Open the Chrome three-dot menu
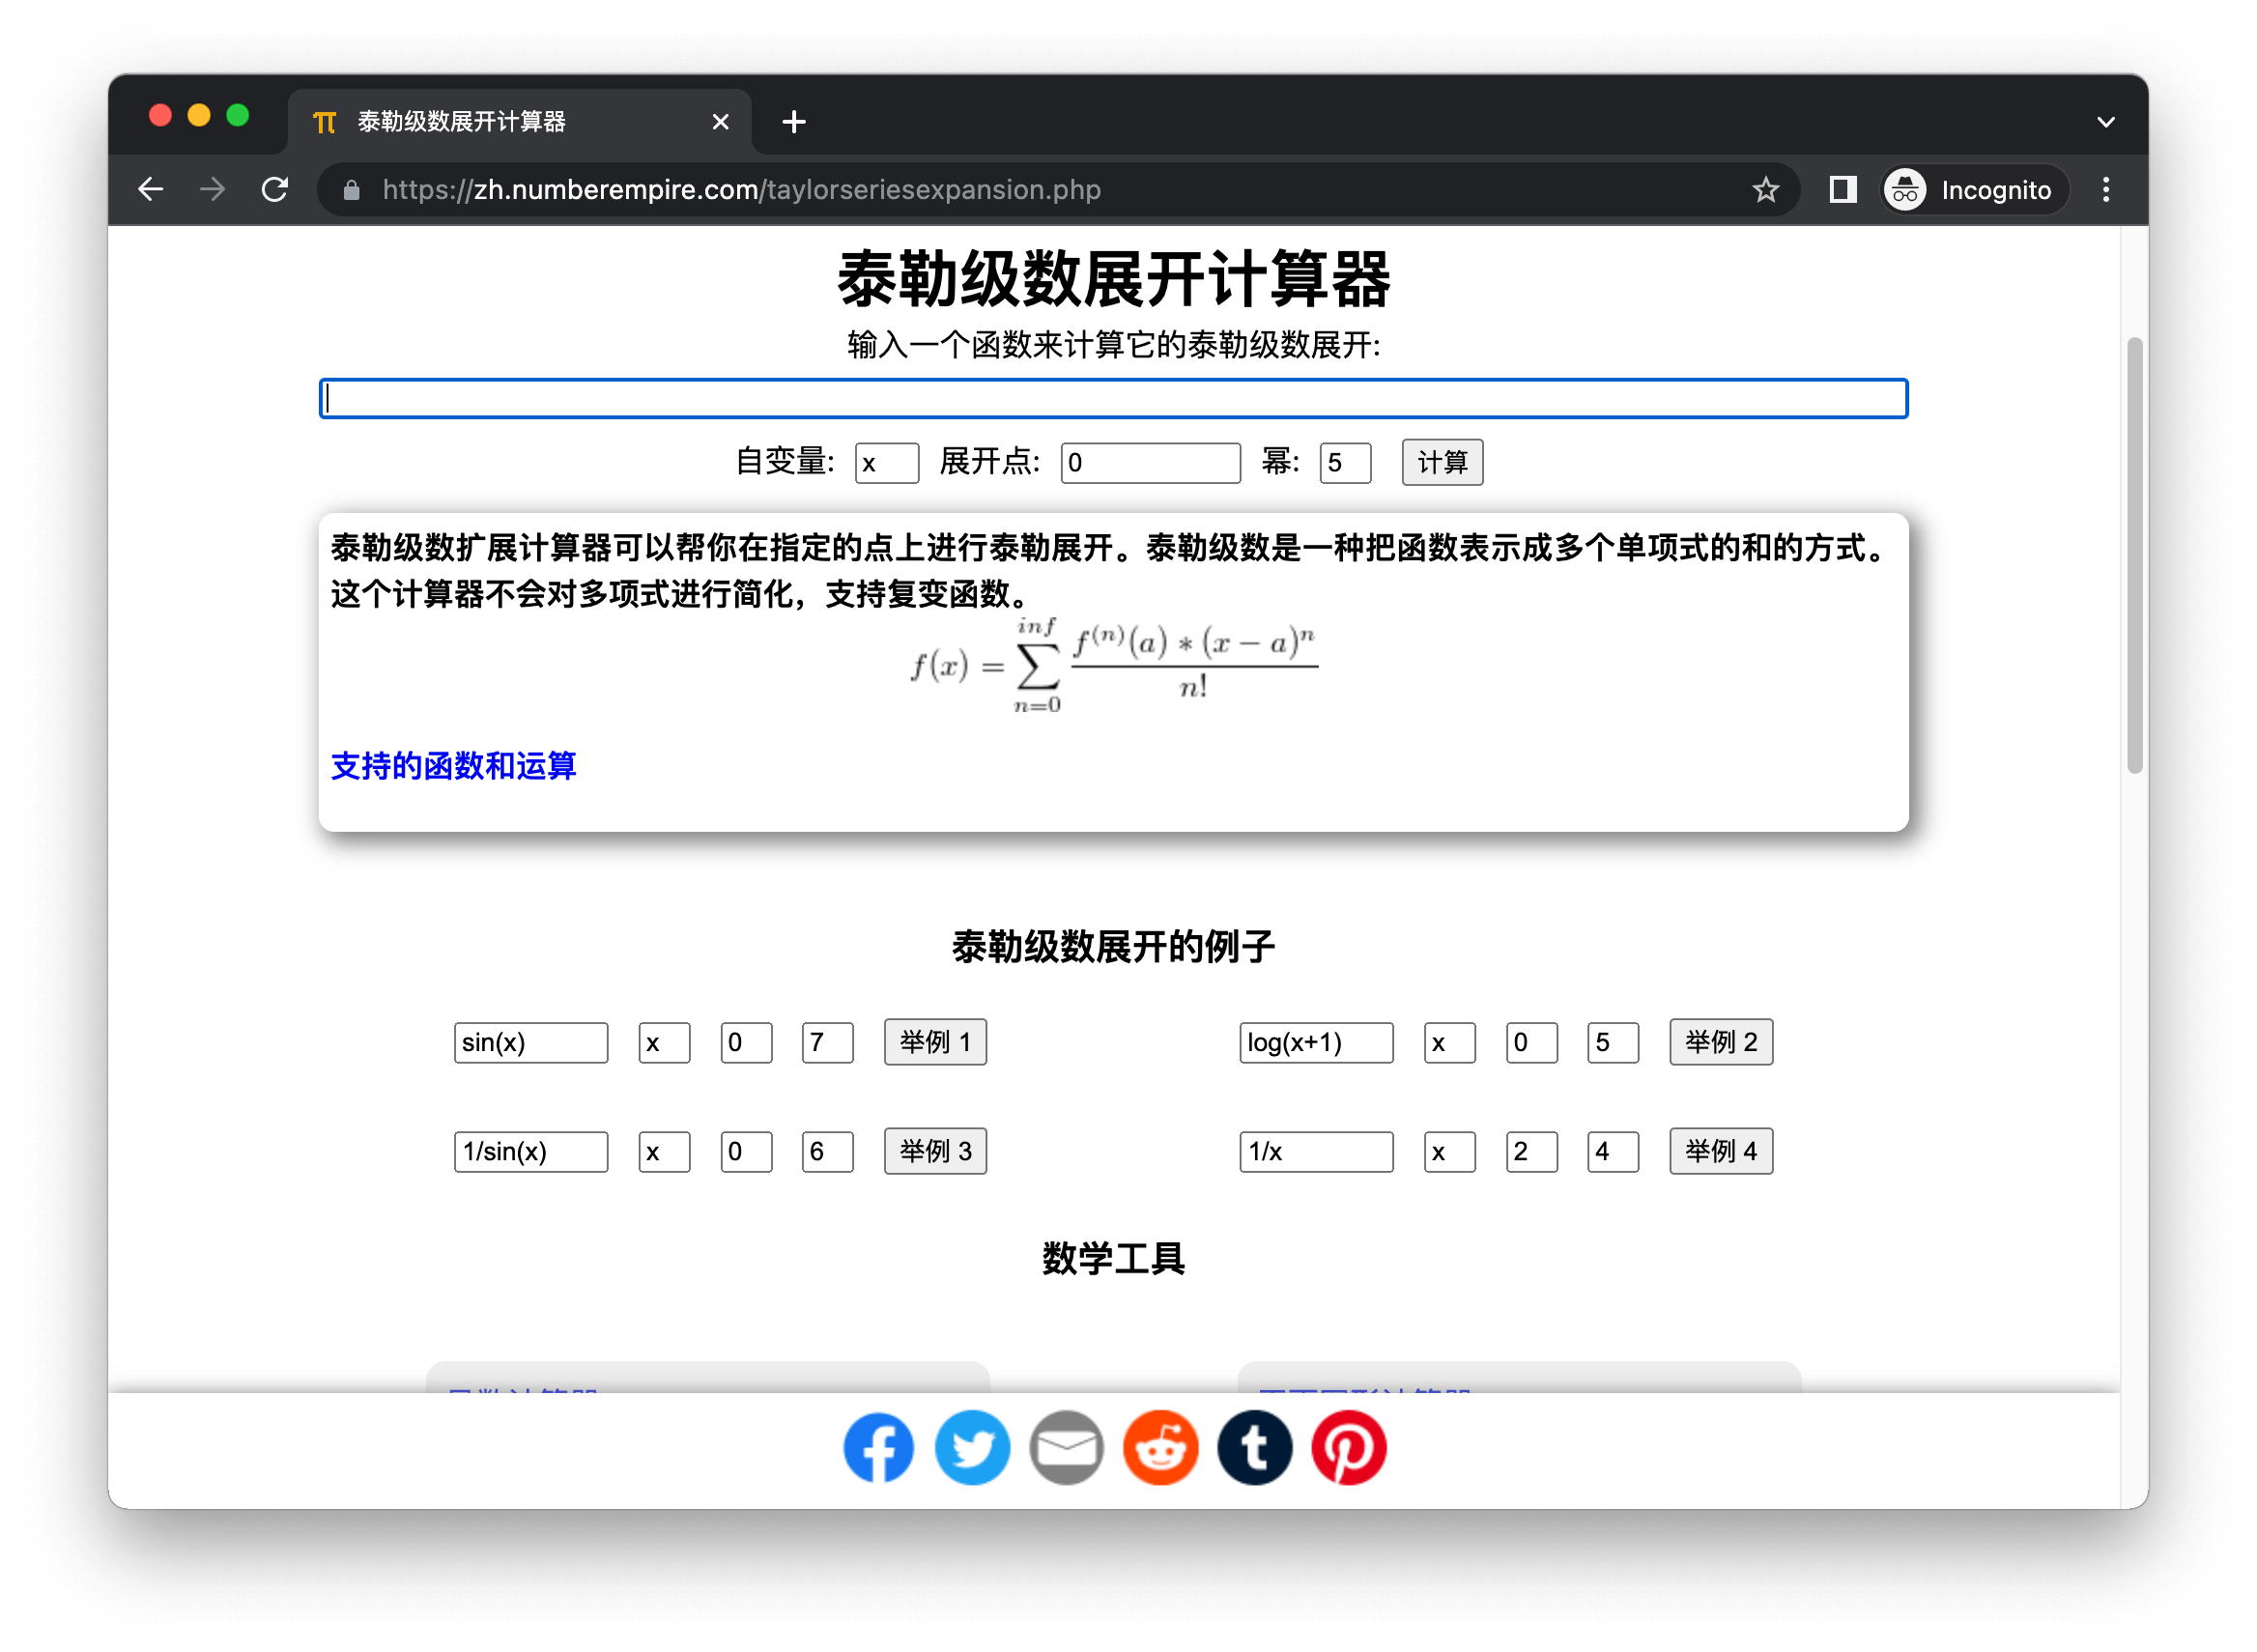Screen dimensions: 2257x1652 pos(2105,190)
